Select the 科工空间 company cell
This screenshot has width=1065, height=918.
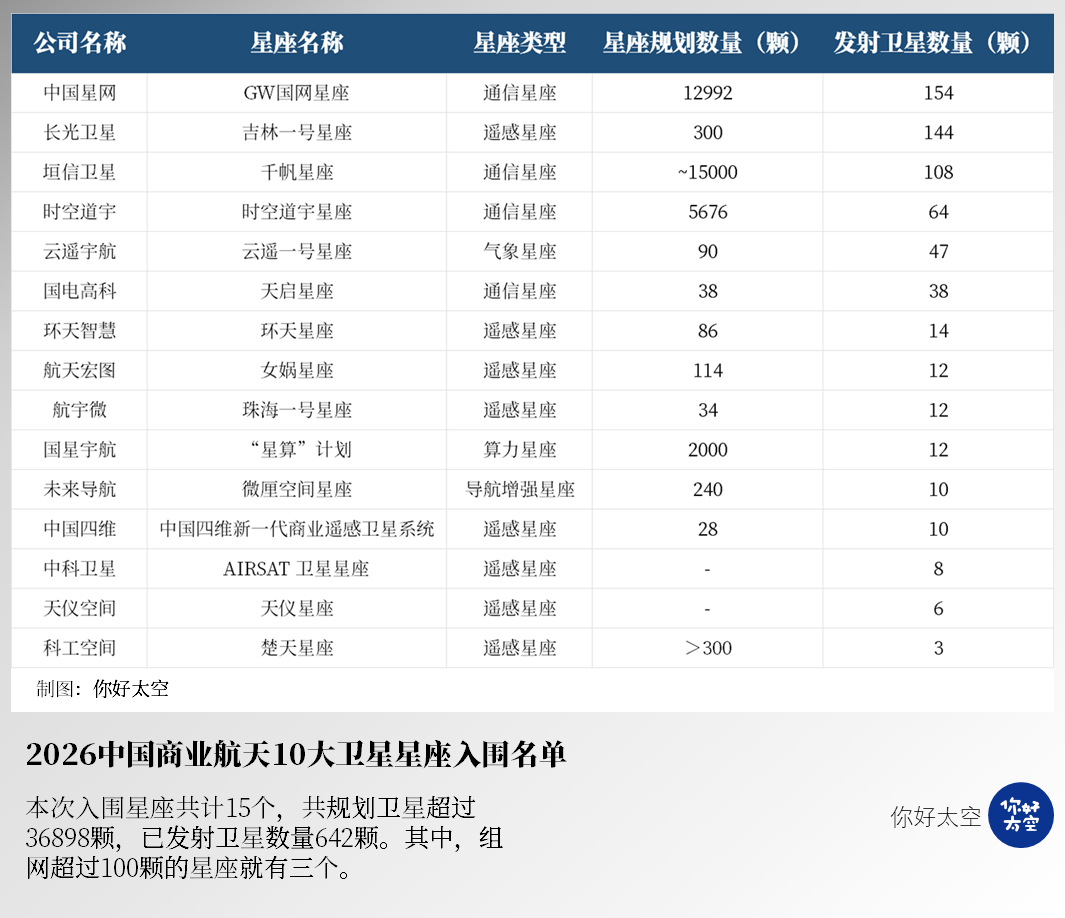click(80, 648)
